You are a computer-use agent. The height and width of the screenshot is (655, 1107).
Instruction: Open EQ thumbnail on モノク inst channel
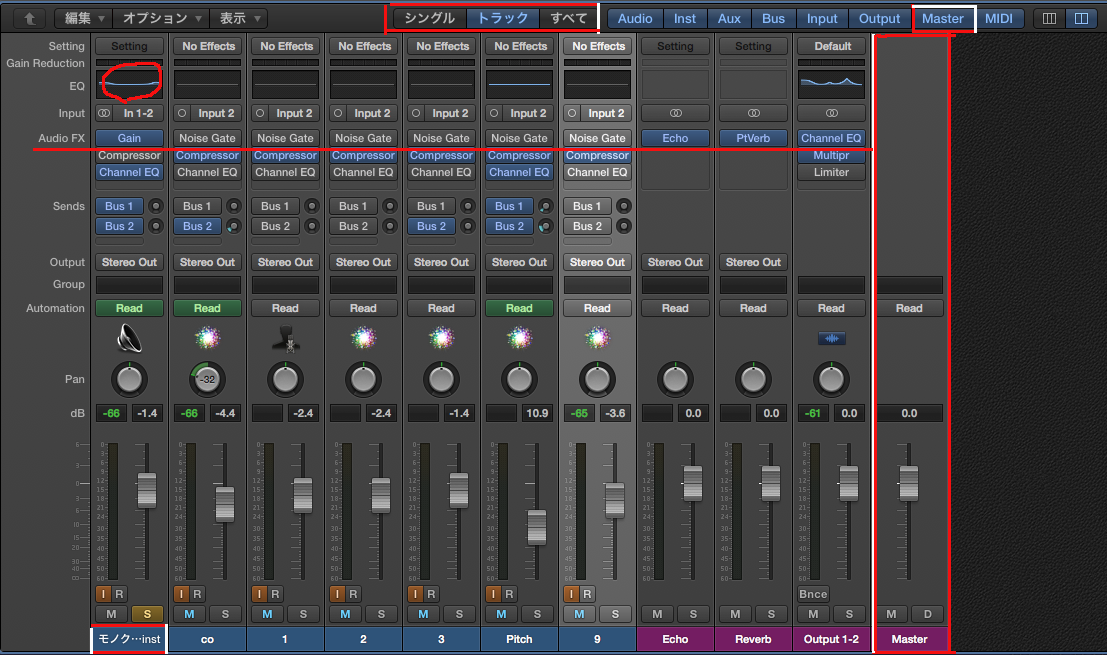tap(129, 84)
